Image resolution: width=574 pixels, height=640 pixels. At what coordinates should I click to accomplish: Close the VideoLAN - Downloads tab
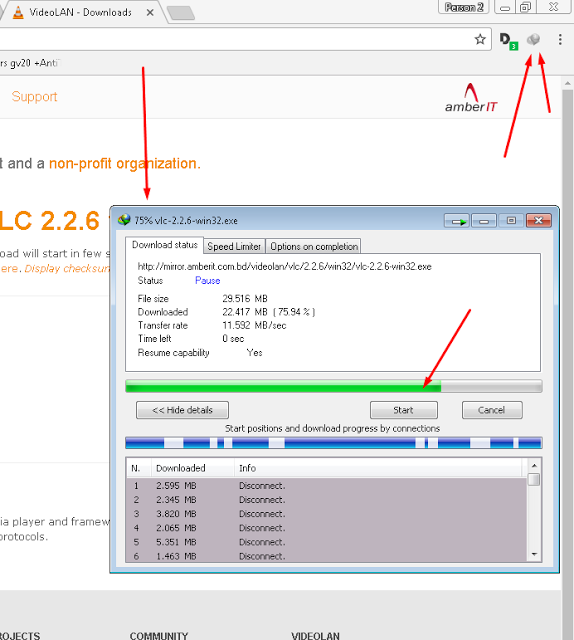(x=150, y=13)
